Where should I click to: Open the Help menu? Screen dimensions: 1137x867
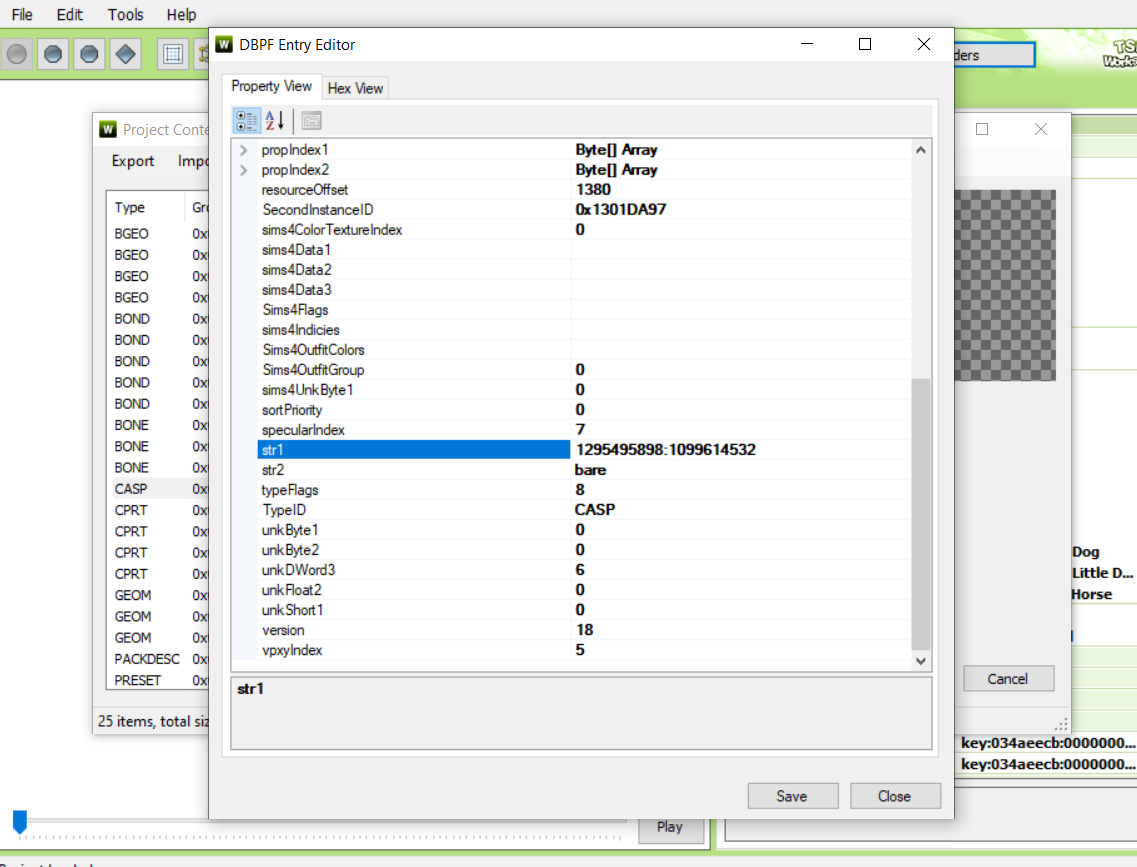[x=181, y=14]
